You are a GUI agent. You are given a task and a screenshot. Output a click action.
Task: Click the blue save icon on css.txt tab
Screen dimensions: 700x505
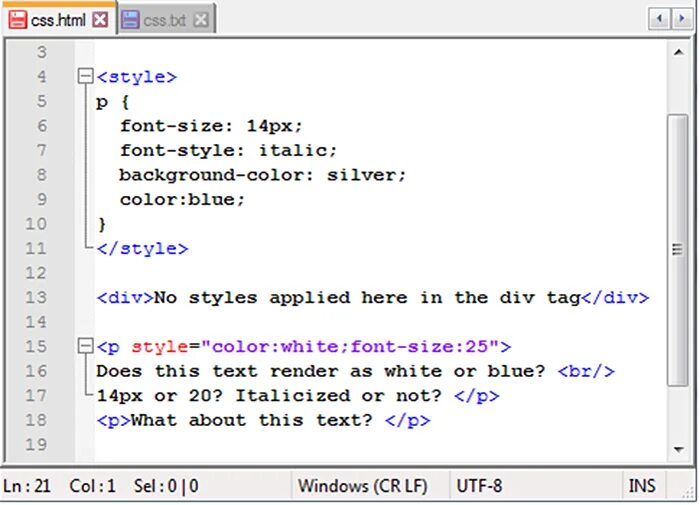coord(130,20)
